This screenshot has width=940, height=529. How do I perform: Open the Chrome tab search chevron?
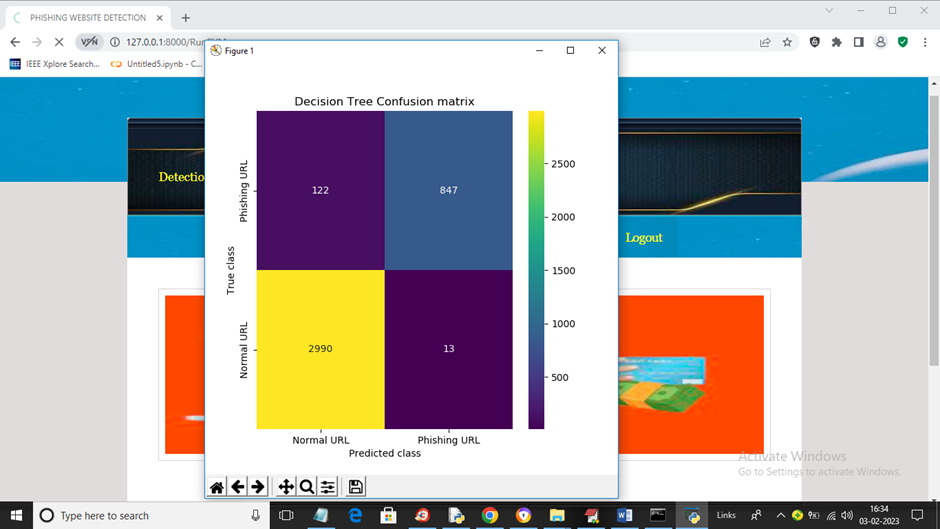[x=829, y=10]
